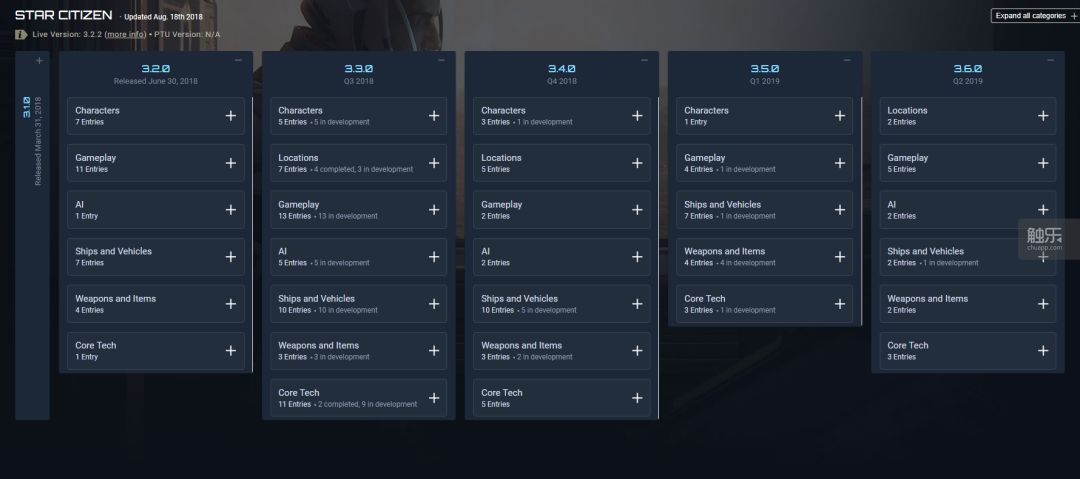Screen dimensions: 1080x479
Task: Select the 3.4.0 version heading
Action: tap(561, 68)
